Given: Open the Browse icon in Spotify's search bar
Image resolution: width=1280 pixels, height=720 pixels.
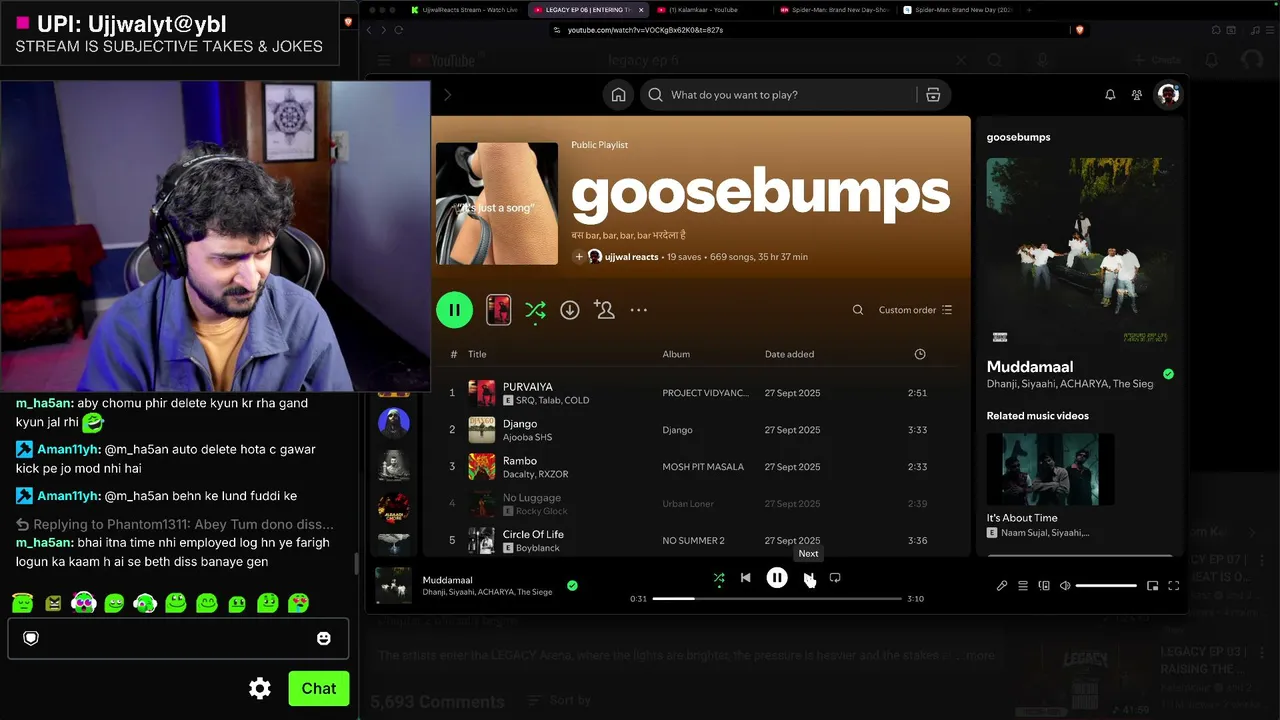Looking at the screenshot, I should click(x=933, y=95).
